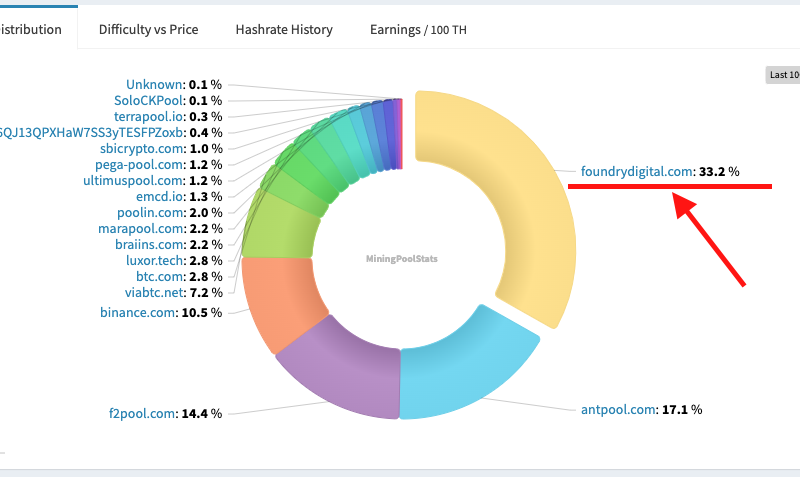This screenshot has width=800, height=477.
Task: Click the braiins.com link
Action: tap(149, 244)
